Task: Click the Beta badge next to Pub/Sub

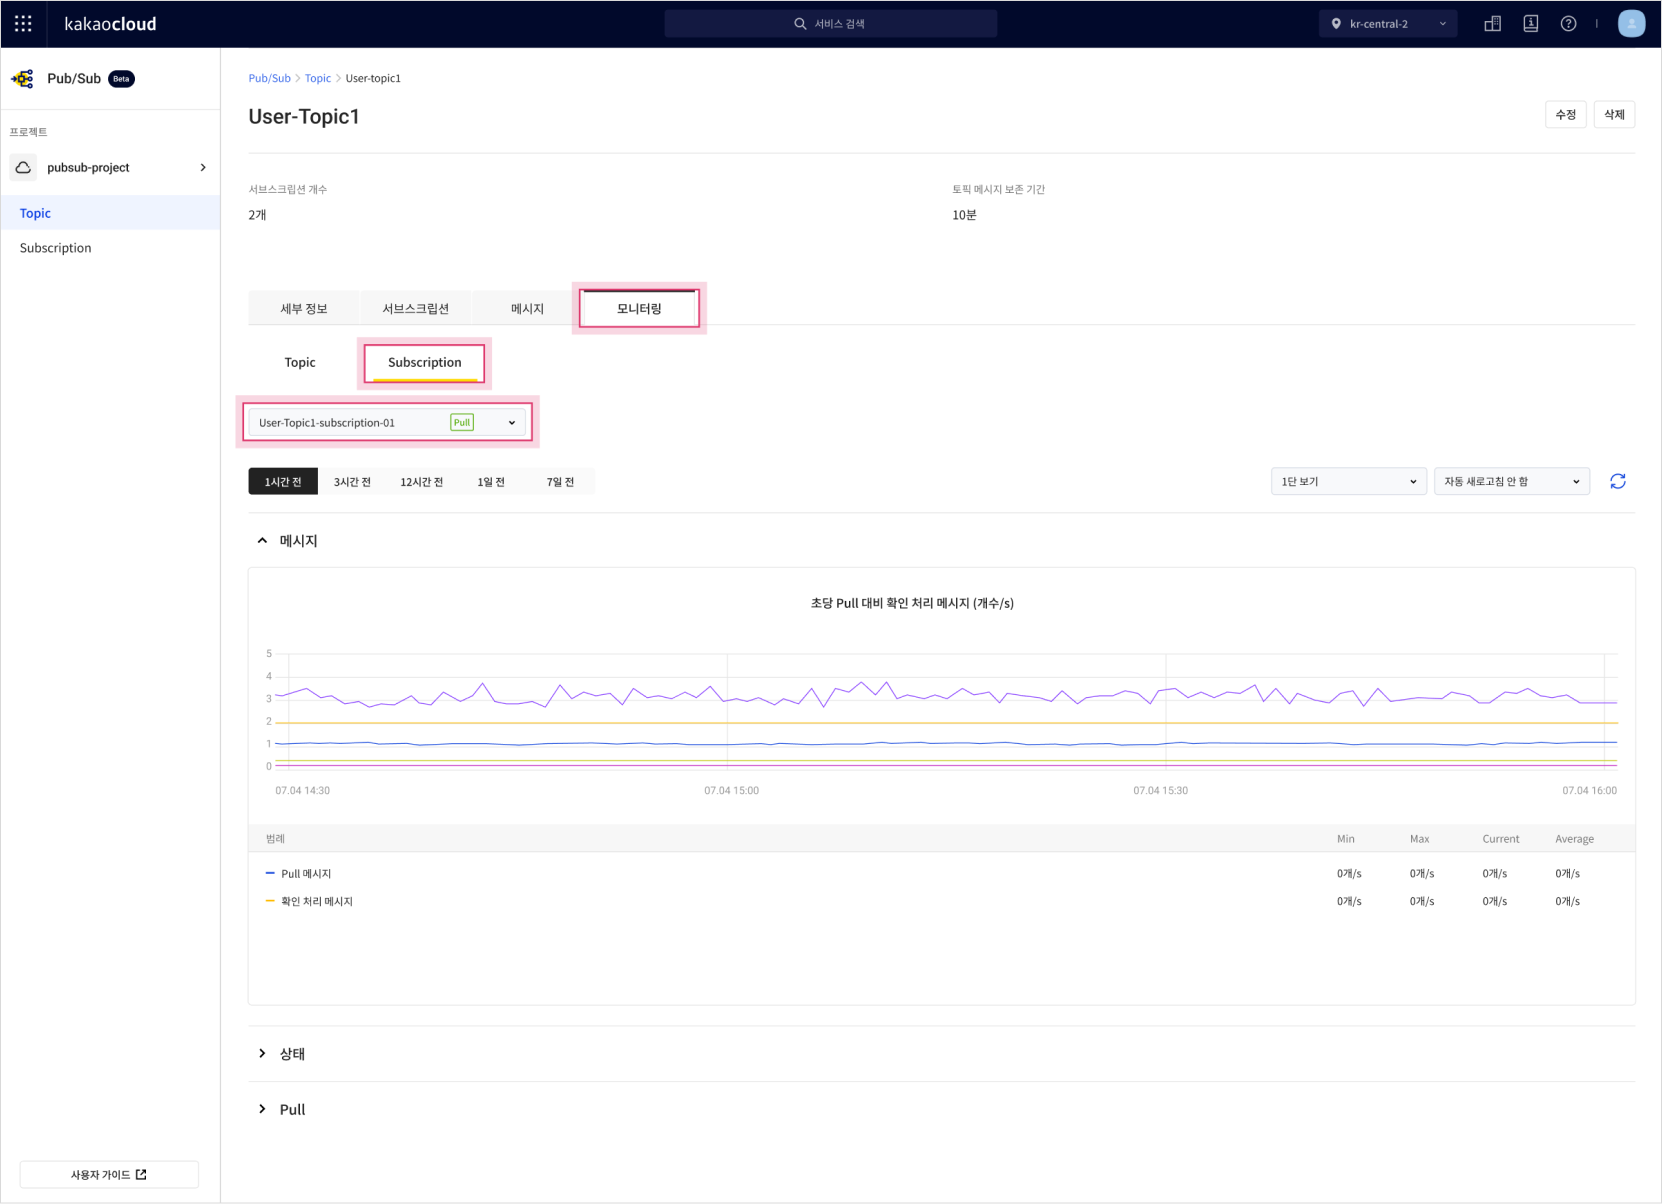Action: pos(121,79)
